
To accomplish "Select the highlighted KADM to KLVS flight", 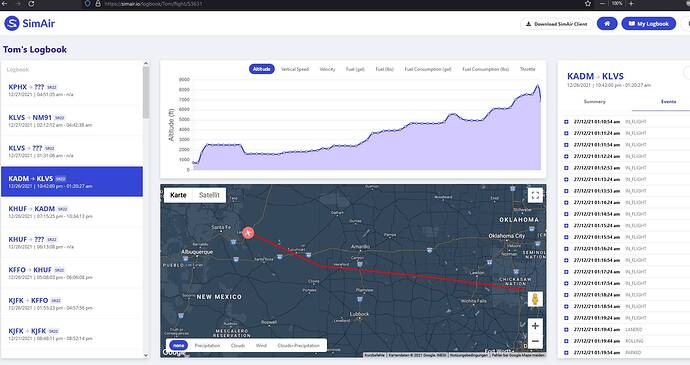I will pyautogui.click(x=72, y=181).
